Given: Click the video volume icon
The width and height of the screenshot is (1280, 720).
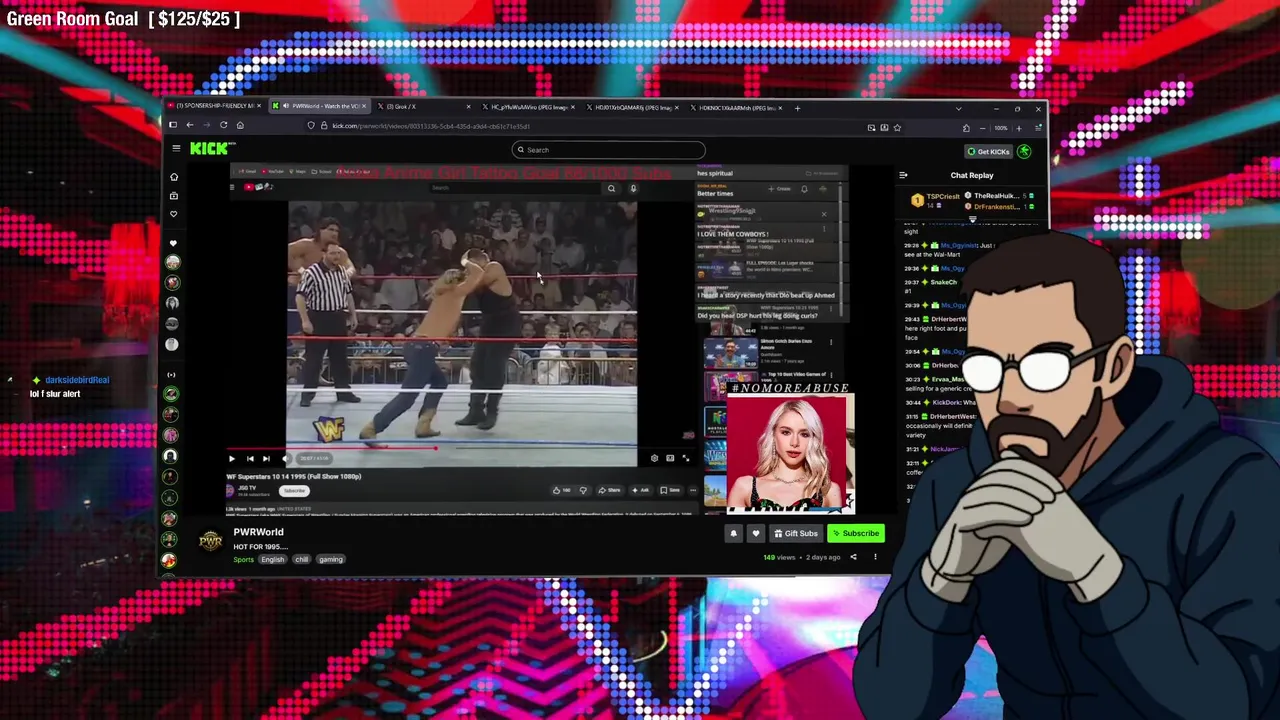Looking at the screenshot, I should (x=284, y=459).
